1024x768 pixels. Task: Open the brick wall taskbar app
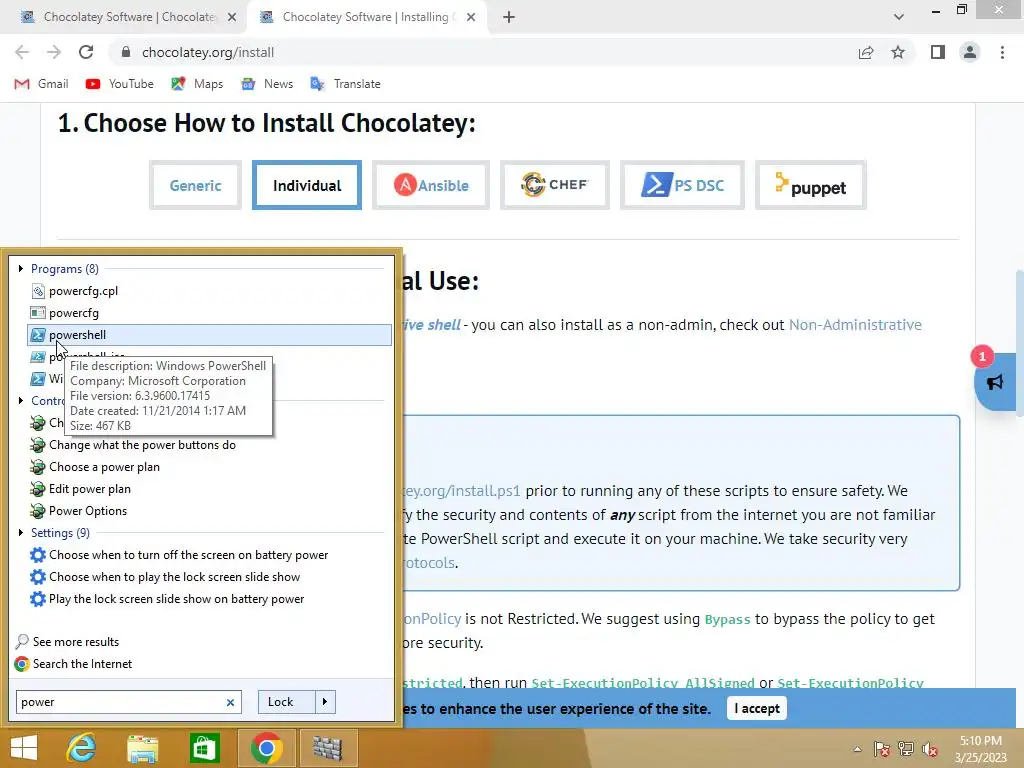click(x=328, y=748)
